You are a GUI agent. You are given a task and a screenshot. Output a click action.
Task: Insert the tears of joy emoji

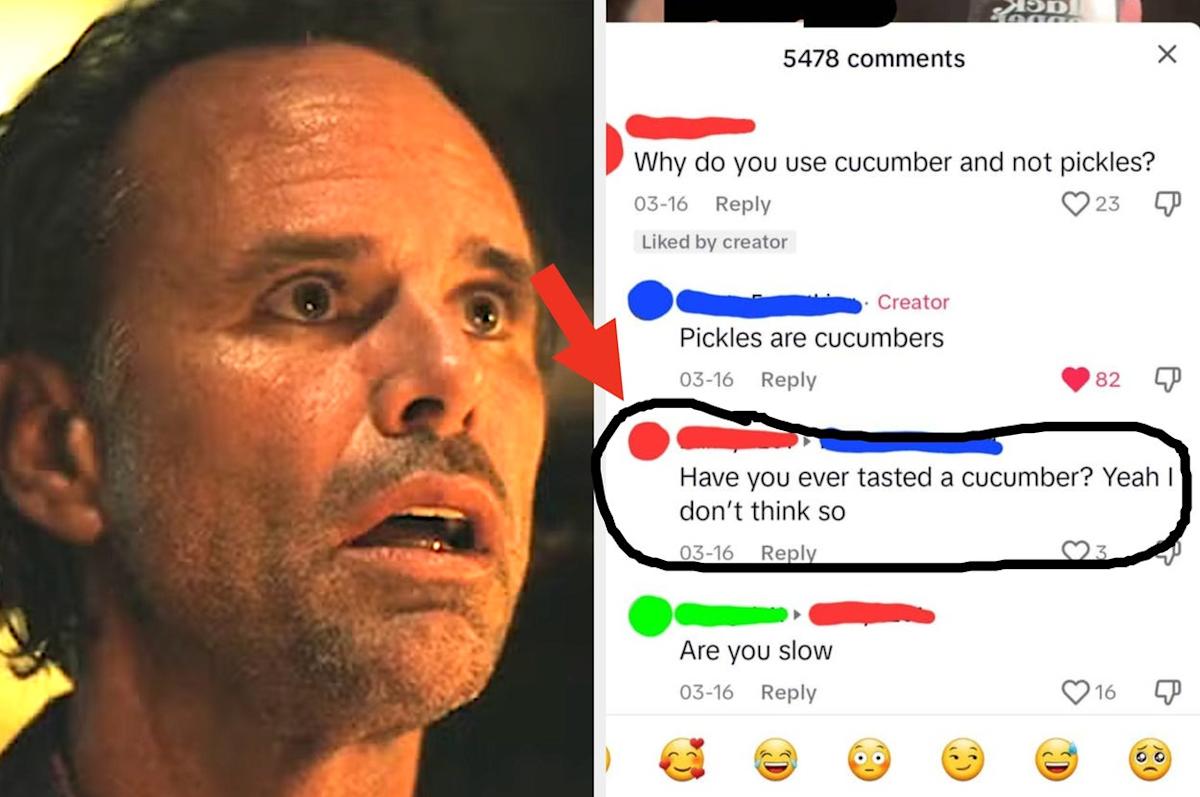(x=775, y=761)
